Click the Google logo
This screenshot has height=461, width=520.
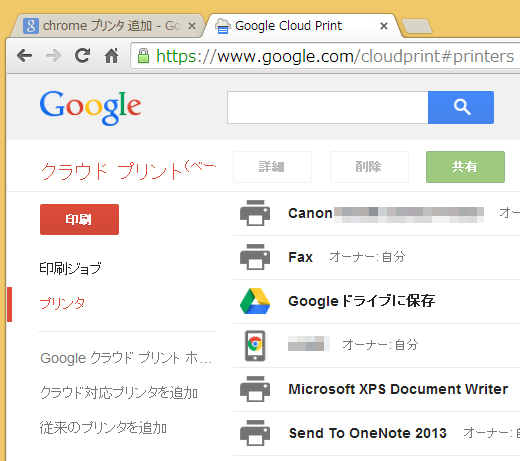click(x=90, y=107)
